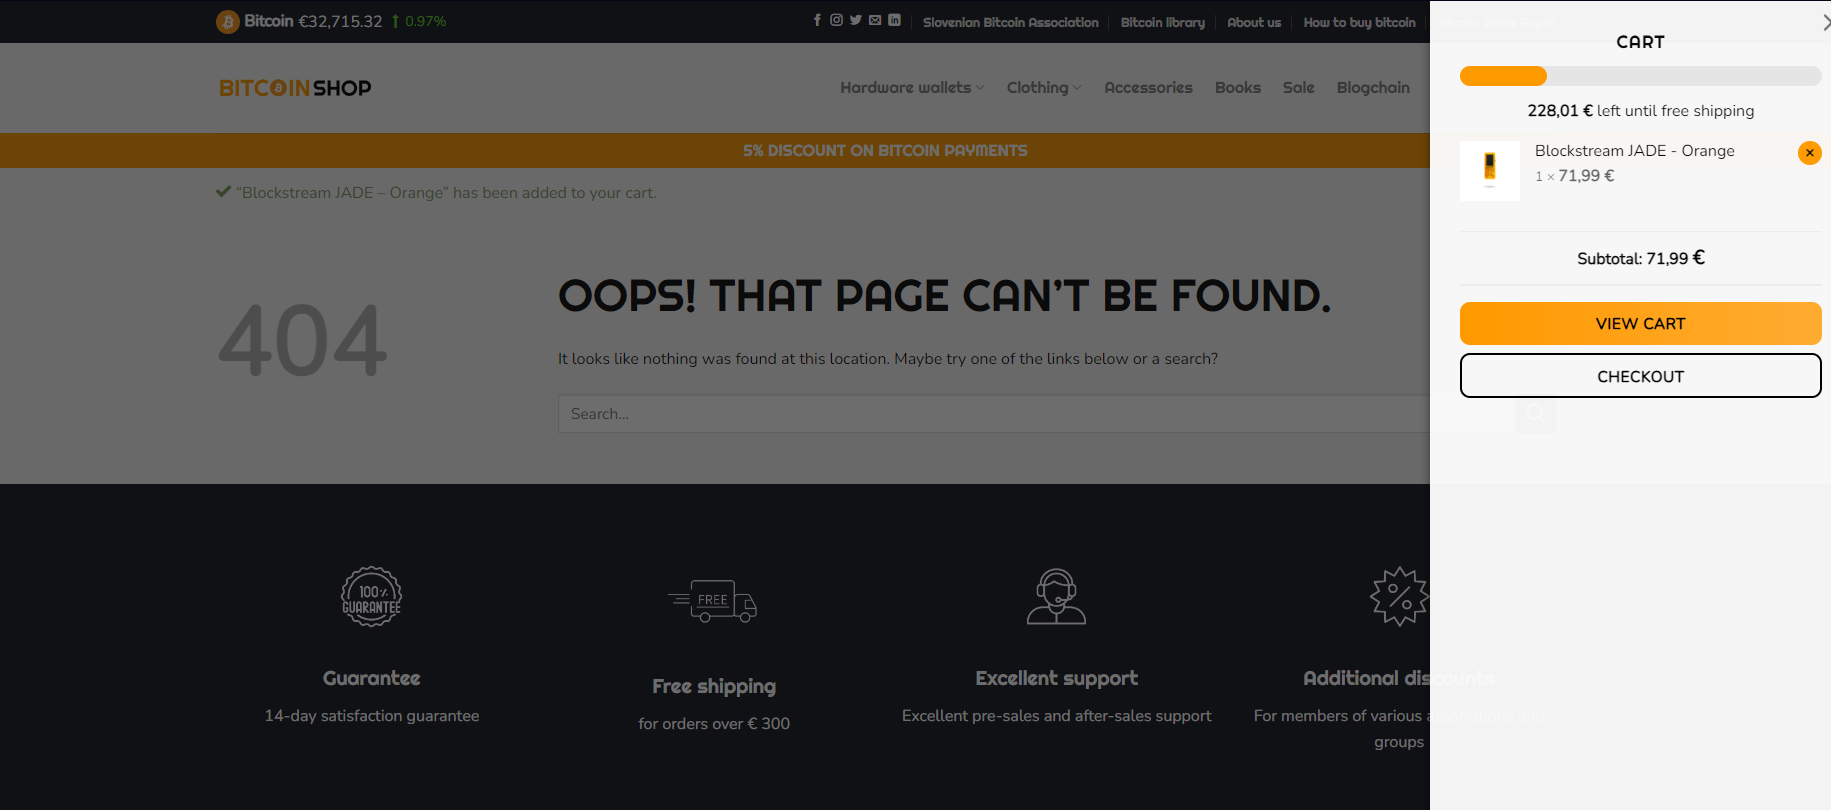
Task: Expand the Hardware wallets menu
Action: [912, 88]
